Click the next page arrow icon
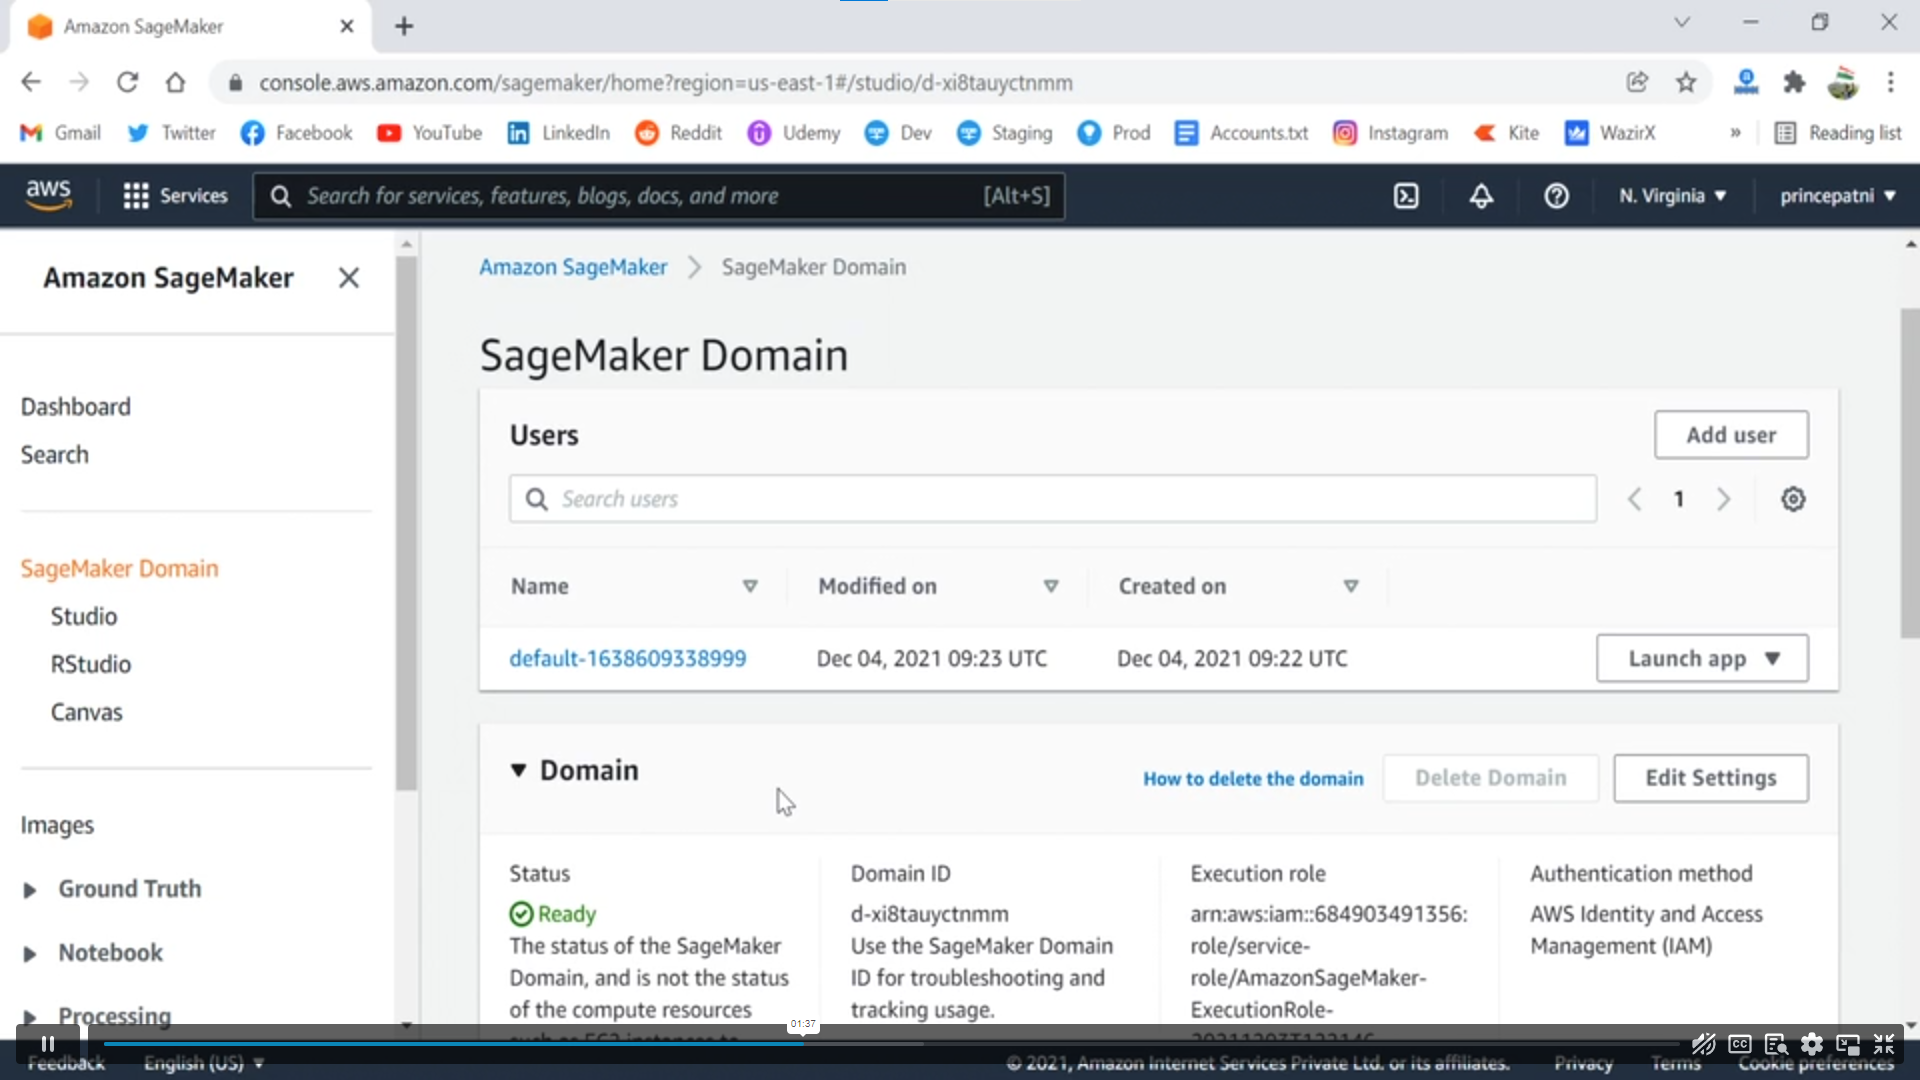Image resolution: width=1920 pixels, height=1080 pixels. click(x=1724, y=498)
